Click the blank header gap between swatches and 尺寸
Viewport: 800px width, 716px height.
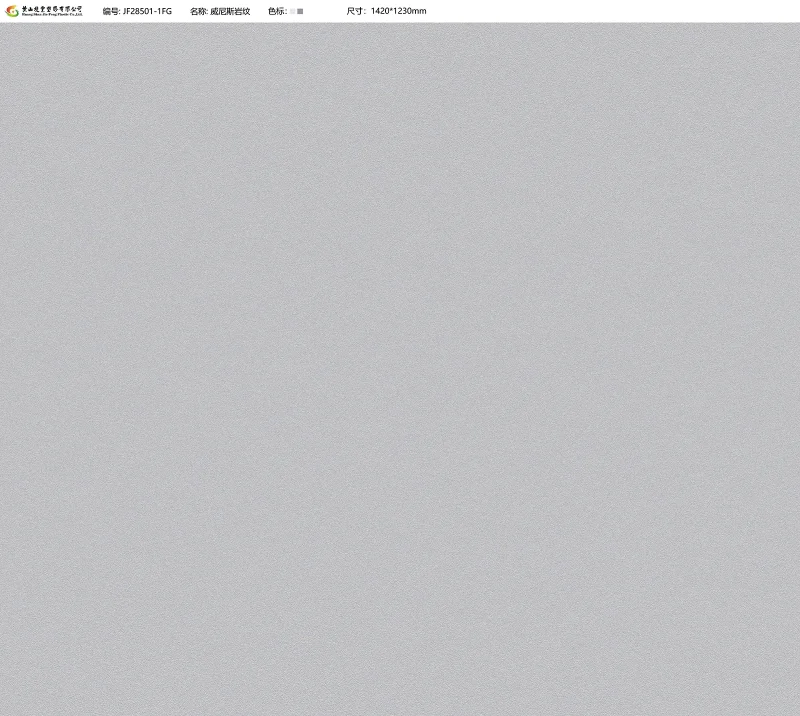tap(325, 11)
